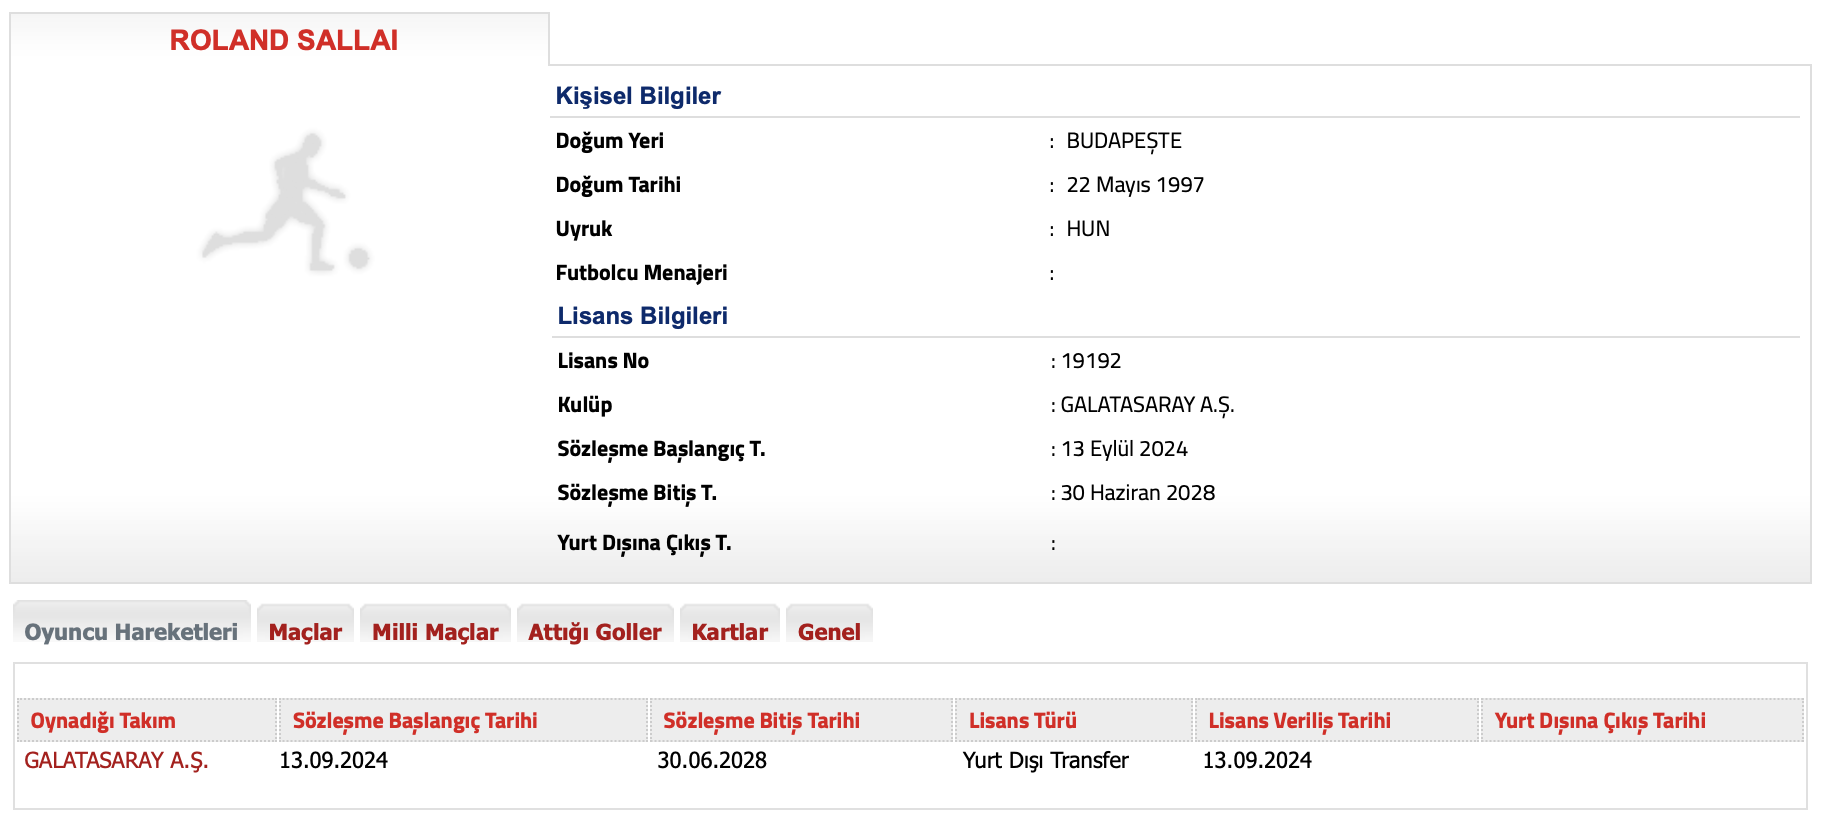Image resolution: width=1830 pixels, height=823 pixels.
Task: Click the Oynadığı Takım column header
Action: pos(103,721)
